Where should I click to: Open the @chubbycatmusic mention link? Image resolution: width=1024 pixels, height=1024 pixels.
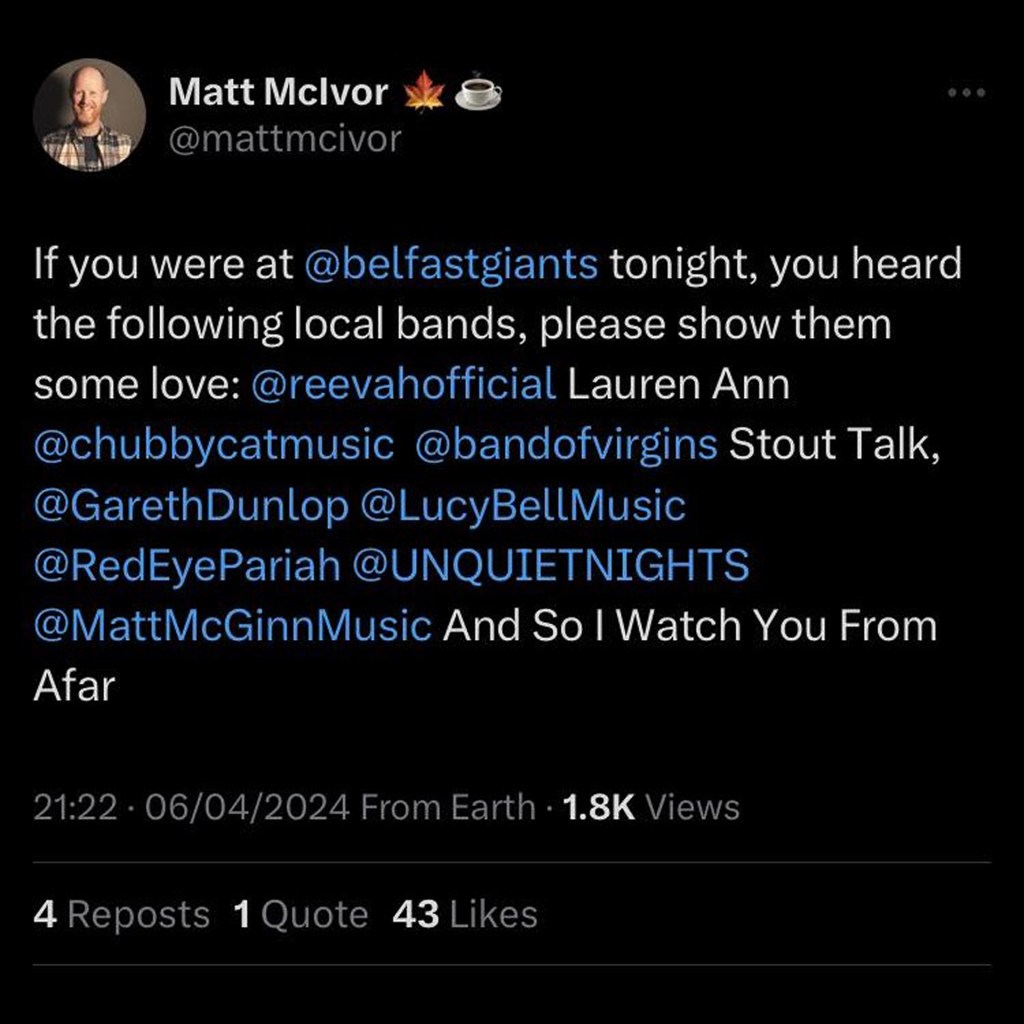click(214, 445)
